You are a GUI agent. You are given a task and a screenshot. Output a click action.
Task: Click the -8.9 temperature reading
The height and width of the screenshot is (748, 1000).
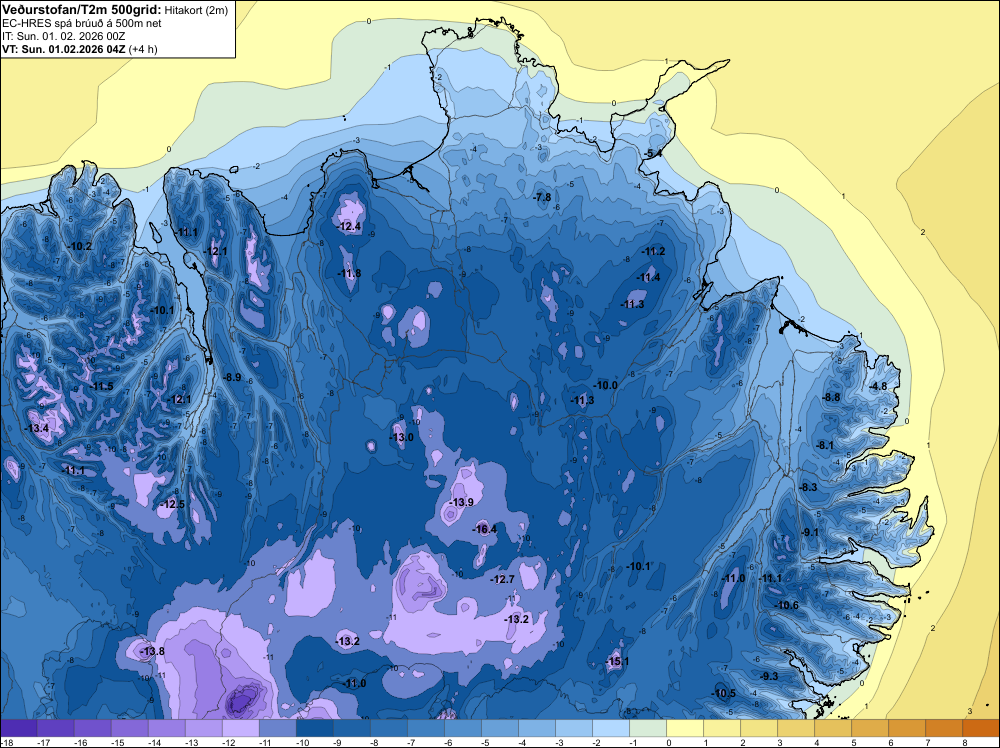coord(233,378)
